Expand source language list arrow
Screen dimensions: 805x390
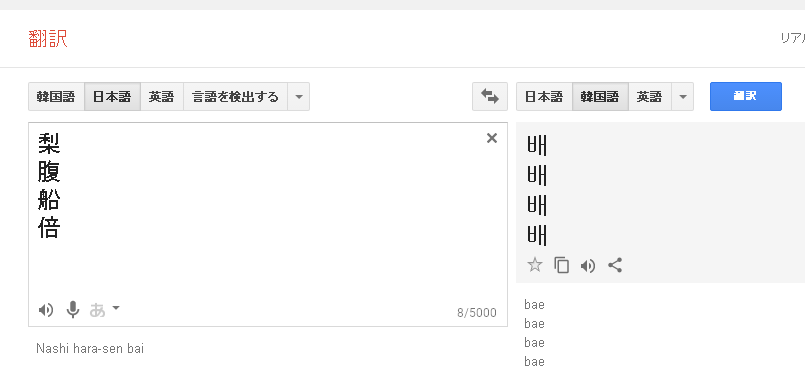299,96
